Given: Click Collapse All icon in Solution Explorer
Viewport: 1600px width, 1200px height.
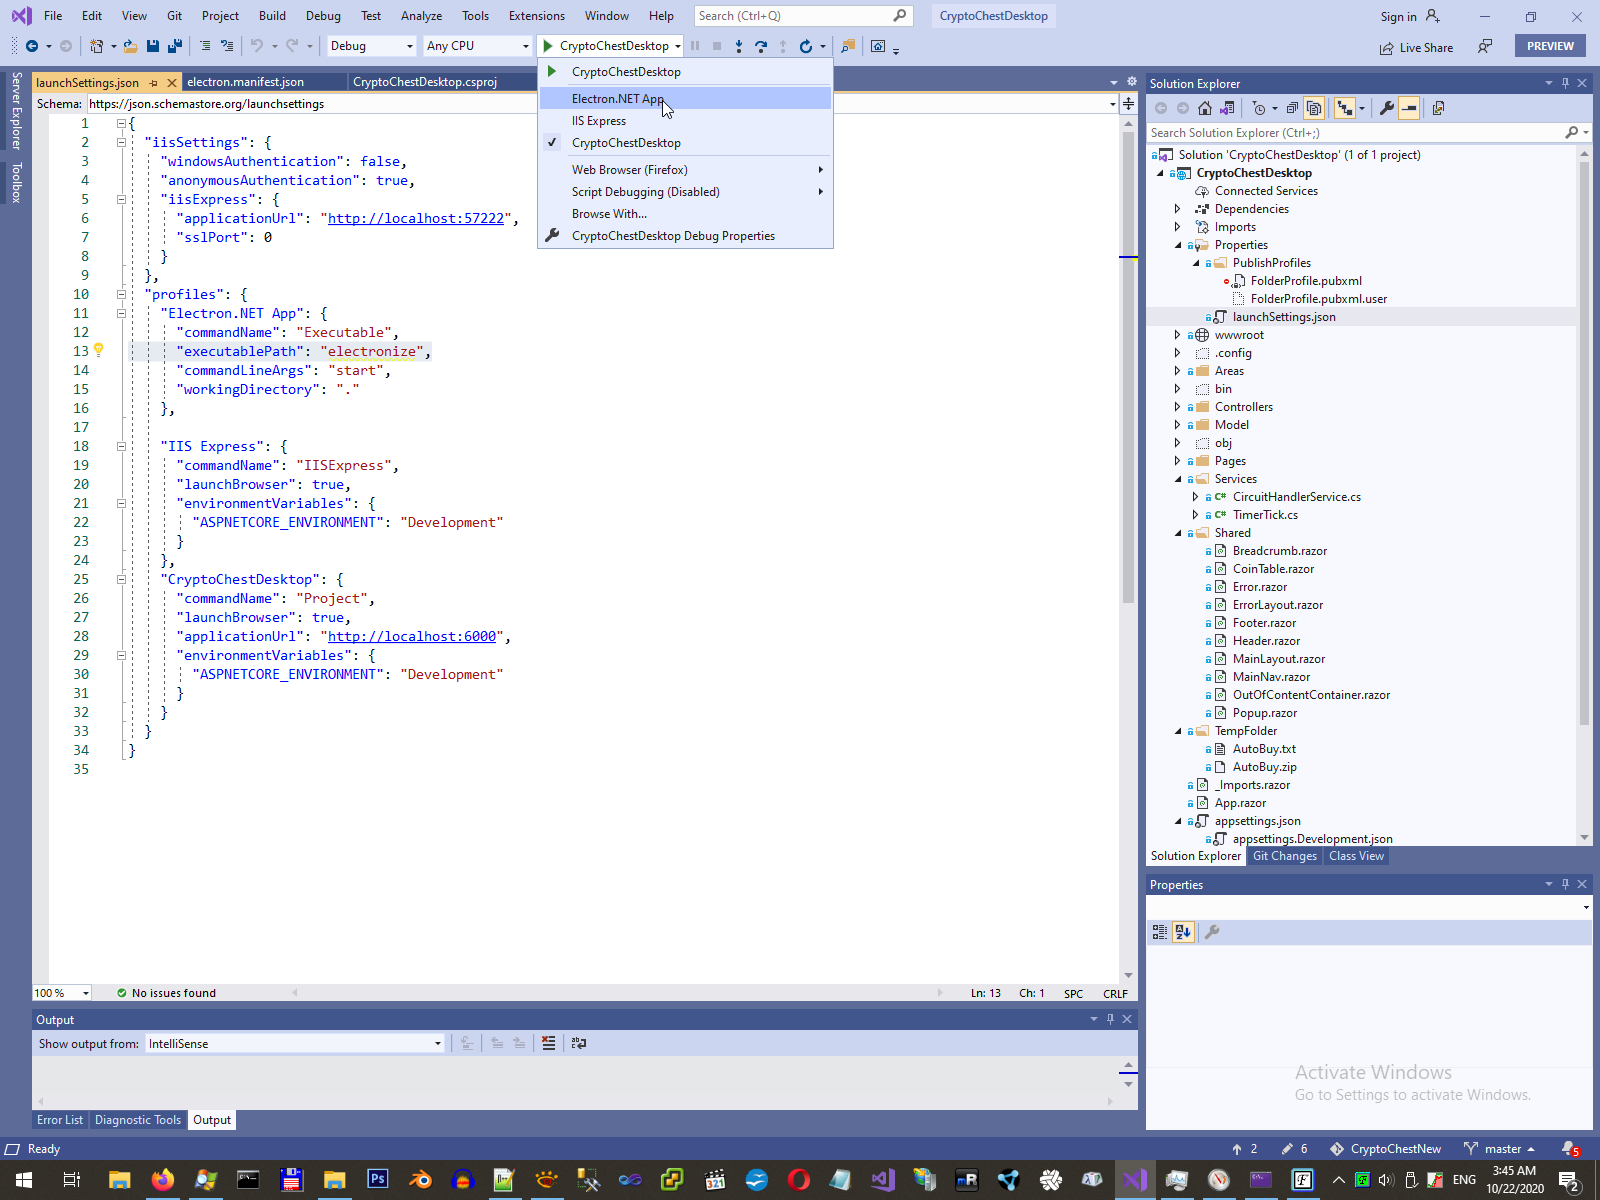Looking at the screenshot, I should (x=1292, y=108).
